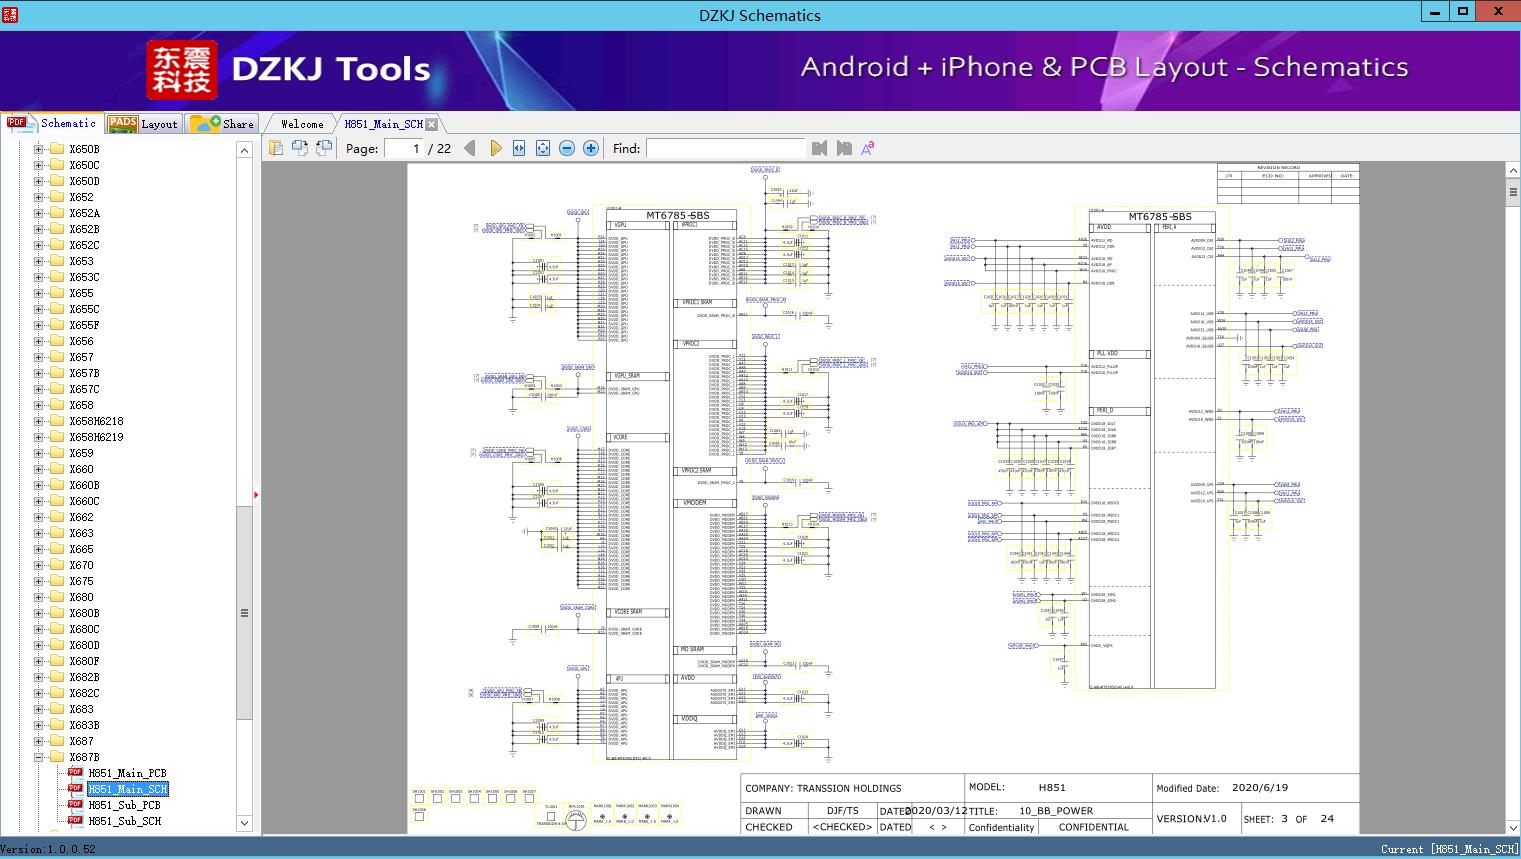Click the Find search field
1521x859 pixels.
pos(725,148)
